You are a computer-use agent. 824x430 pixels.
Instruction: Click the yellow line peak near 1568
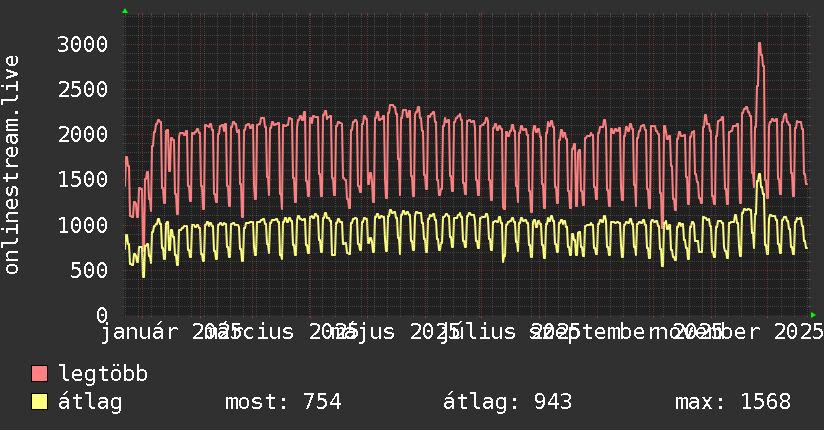[759, 175]
